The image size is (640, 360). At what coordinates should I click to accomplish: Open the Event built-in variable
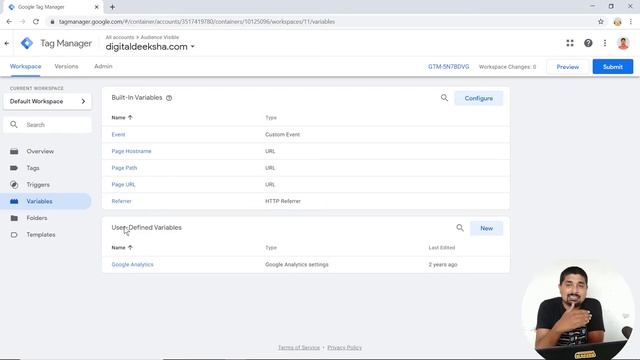click(118, 134)
